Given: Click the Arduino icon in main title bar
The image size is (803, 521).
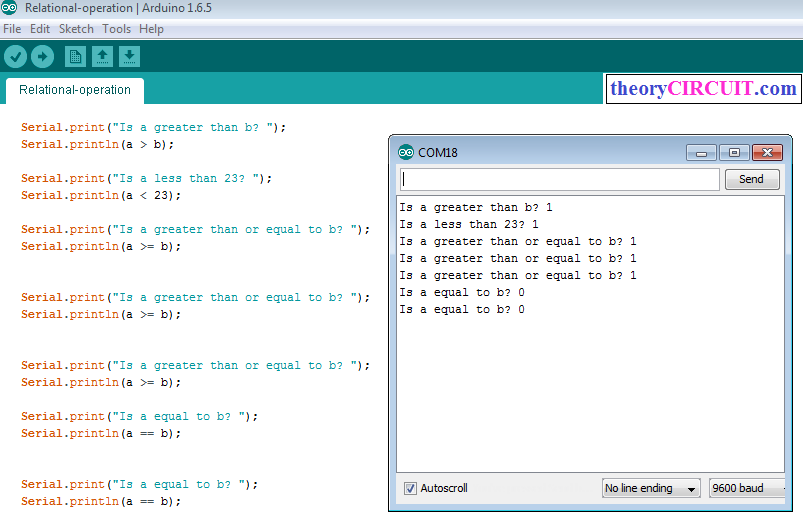Looking at the screenshot, I should coord(10,8).
